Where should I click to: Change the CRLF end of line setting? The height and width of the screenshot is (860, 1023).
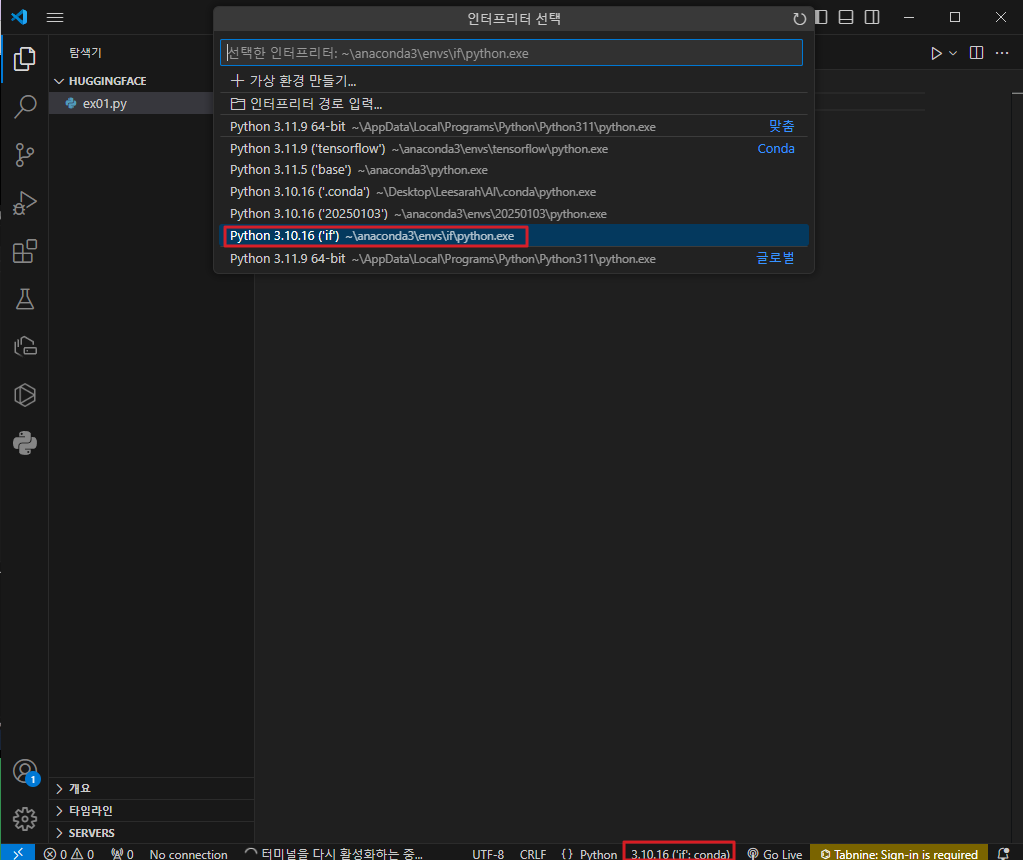533,853
